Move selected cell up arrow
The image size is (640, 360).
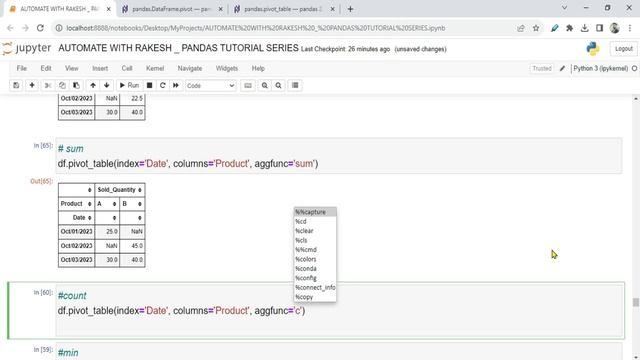tap(93, 85)
